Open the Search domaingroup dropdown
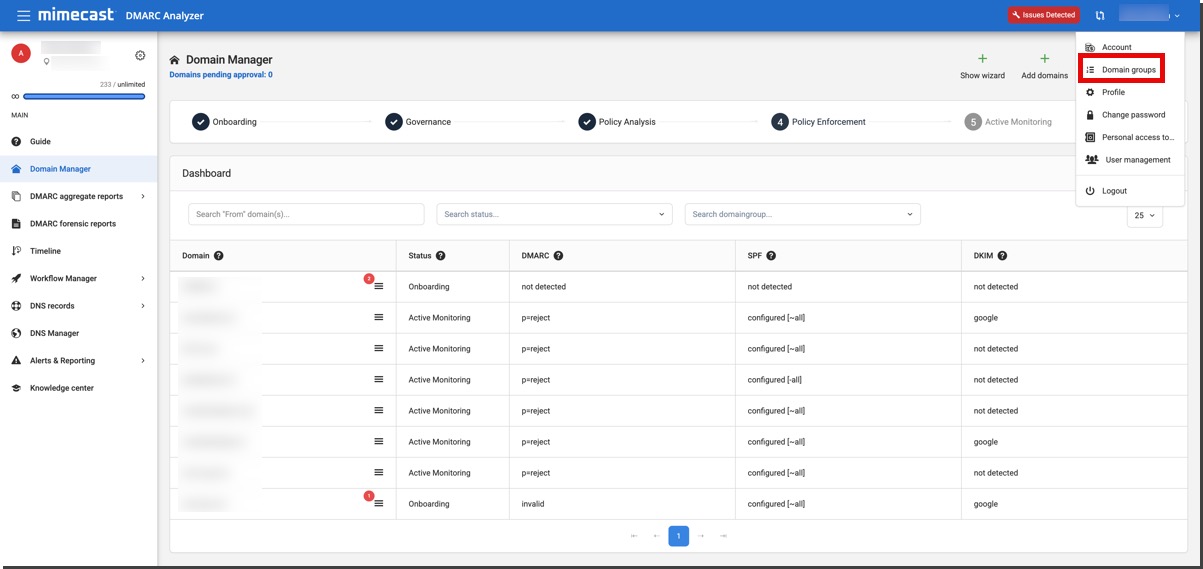1203x569 pixels. click(802, 214)
